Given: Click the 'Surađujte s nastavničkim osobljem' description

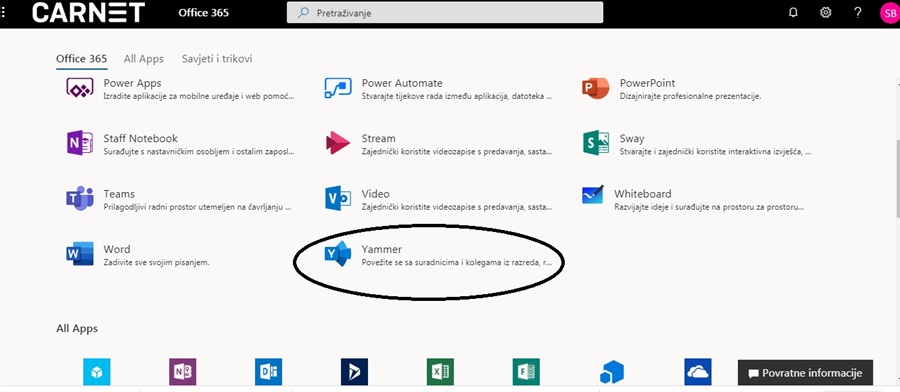Looking at the screenshot, I should tap(199, 152).
